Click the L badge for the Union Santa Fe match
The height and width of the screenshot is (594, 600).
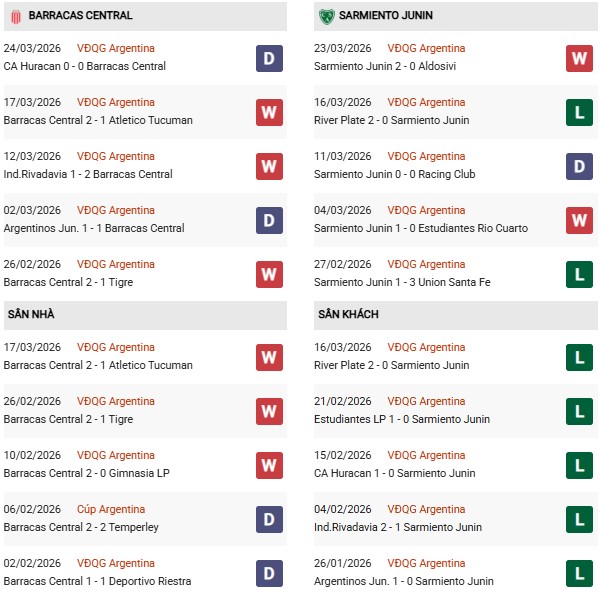pyautogui.click(x=580, y=274)
